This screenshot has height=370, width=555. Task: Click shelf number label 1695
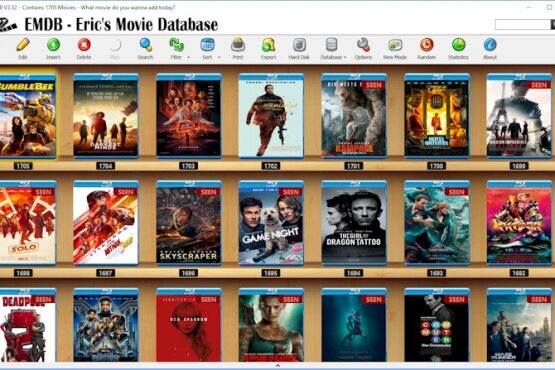tap(271, 273)
